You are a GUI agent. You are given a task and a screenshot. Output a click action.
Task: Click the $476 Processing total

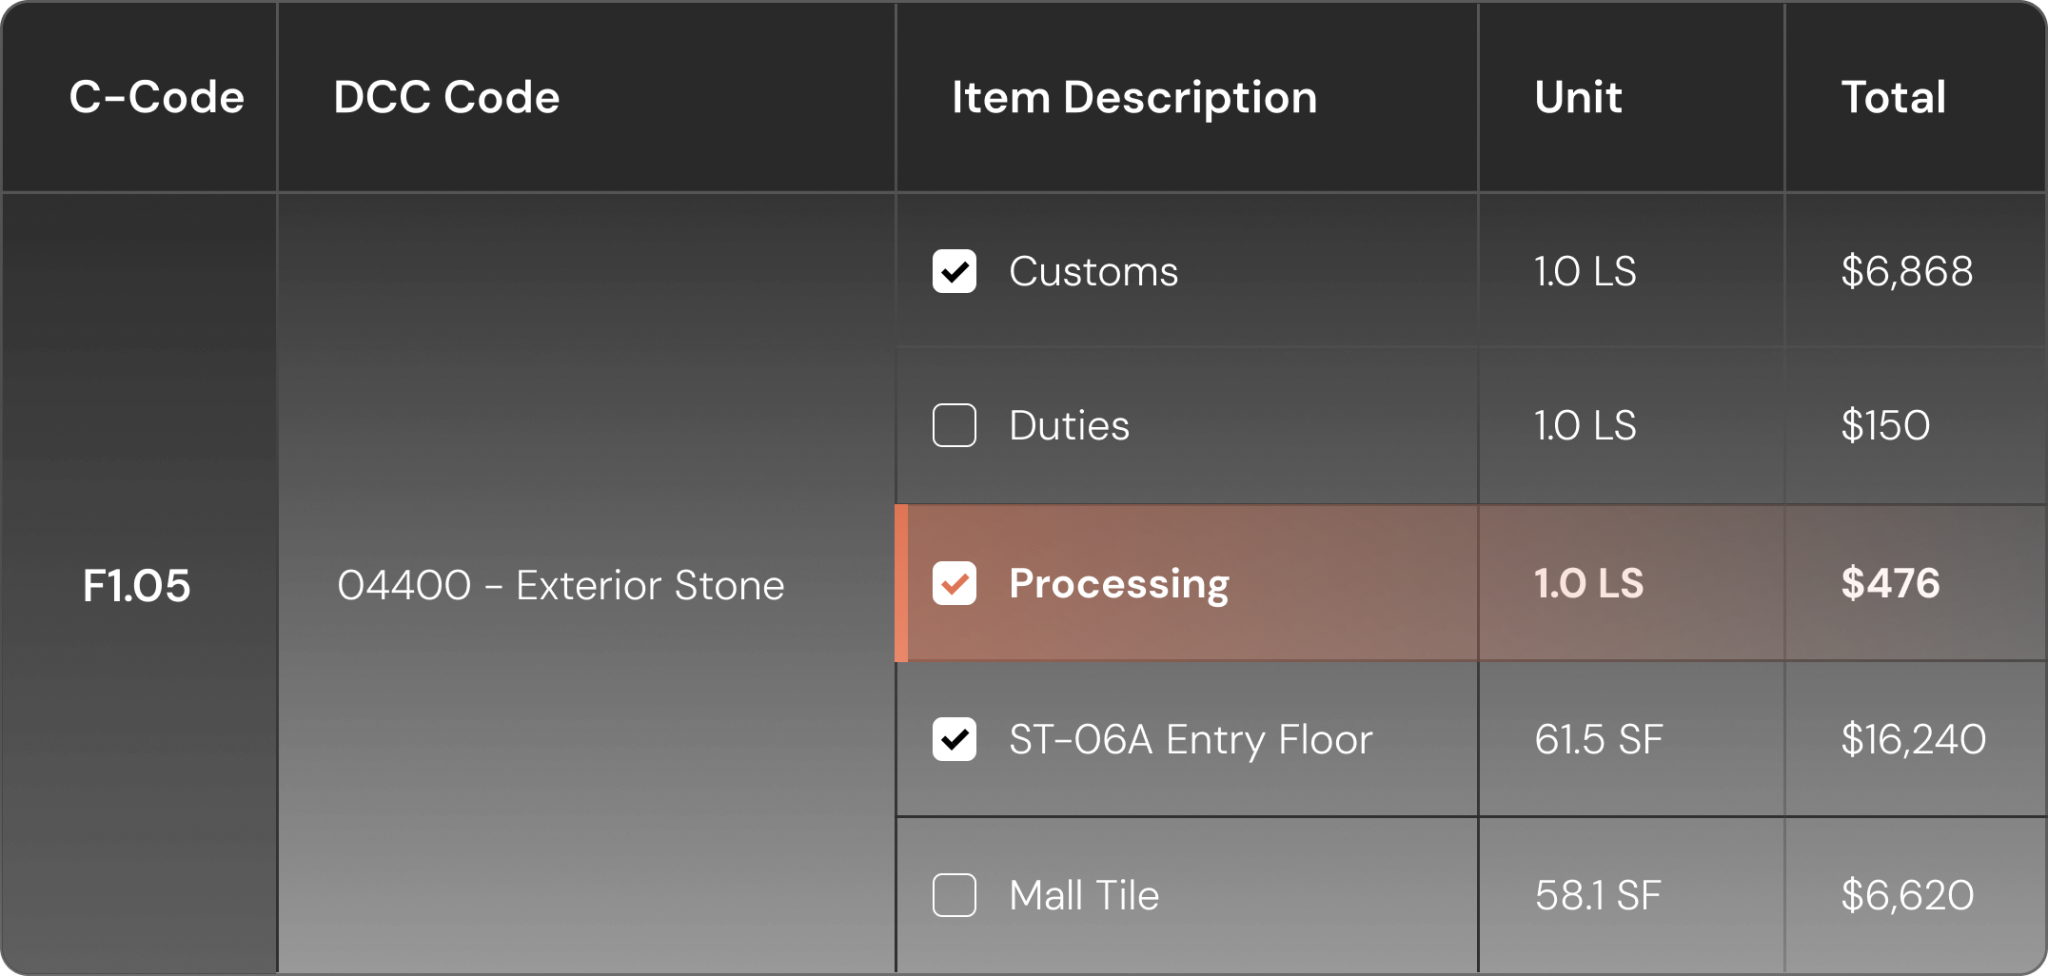[1890, 583]
